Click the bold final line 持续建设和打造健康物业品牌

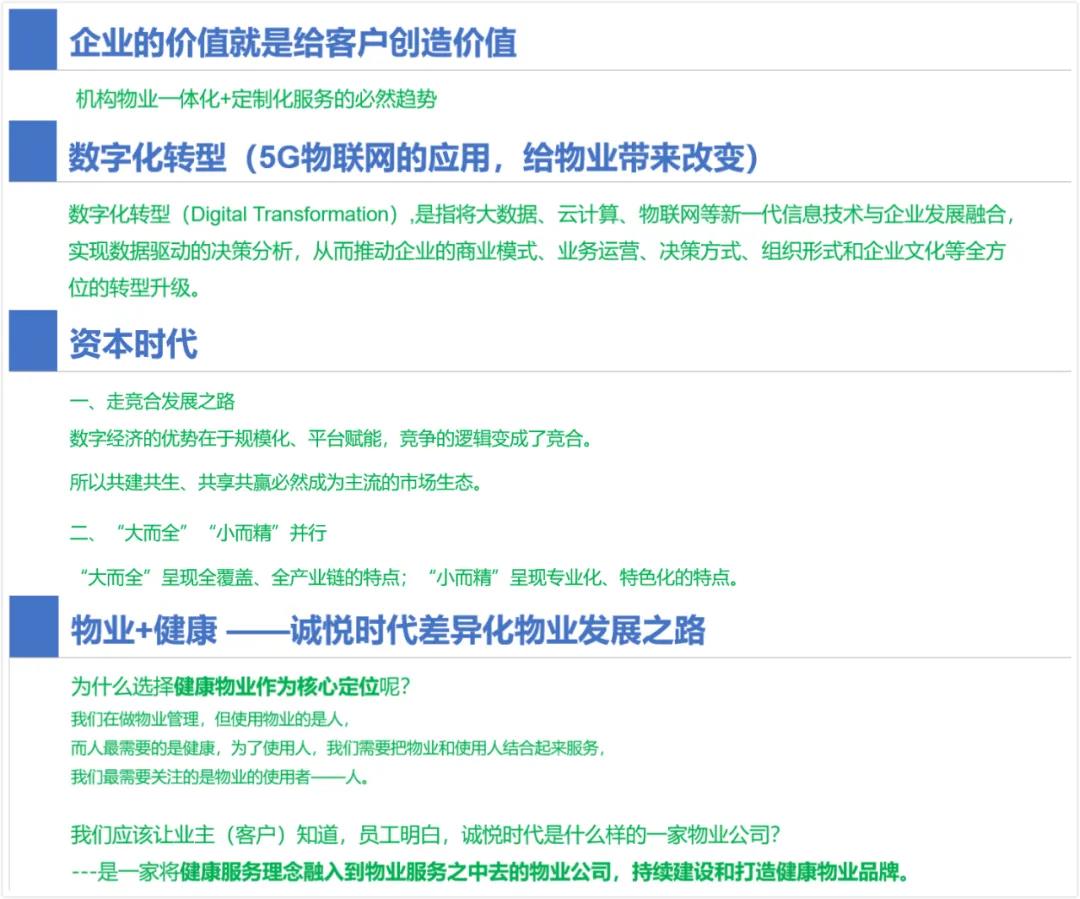[x=770, y=871]
